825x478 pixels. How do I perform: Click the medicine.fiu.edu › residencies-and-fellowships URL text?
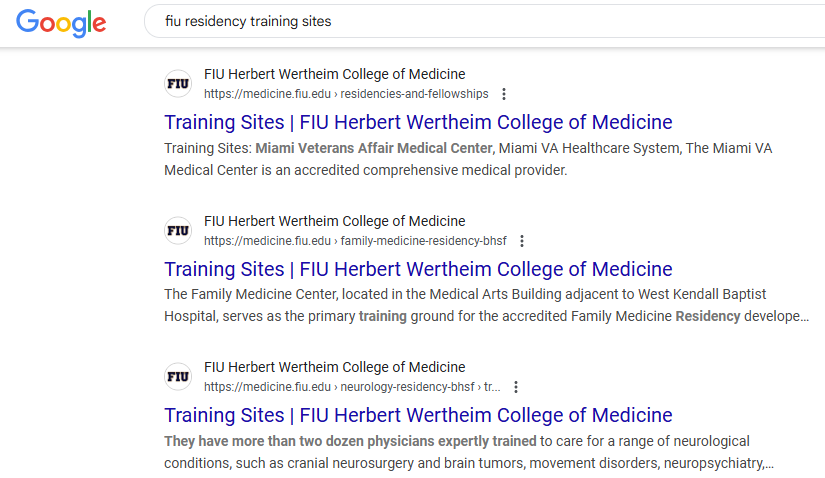pos(346,94)
